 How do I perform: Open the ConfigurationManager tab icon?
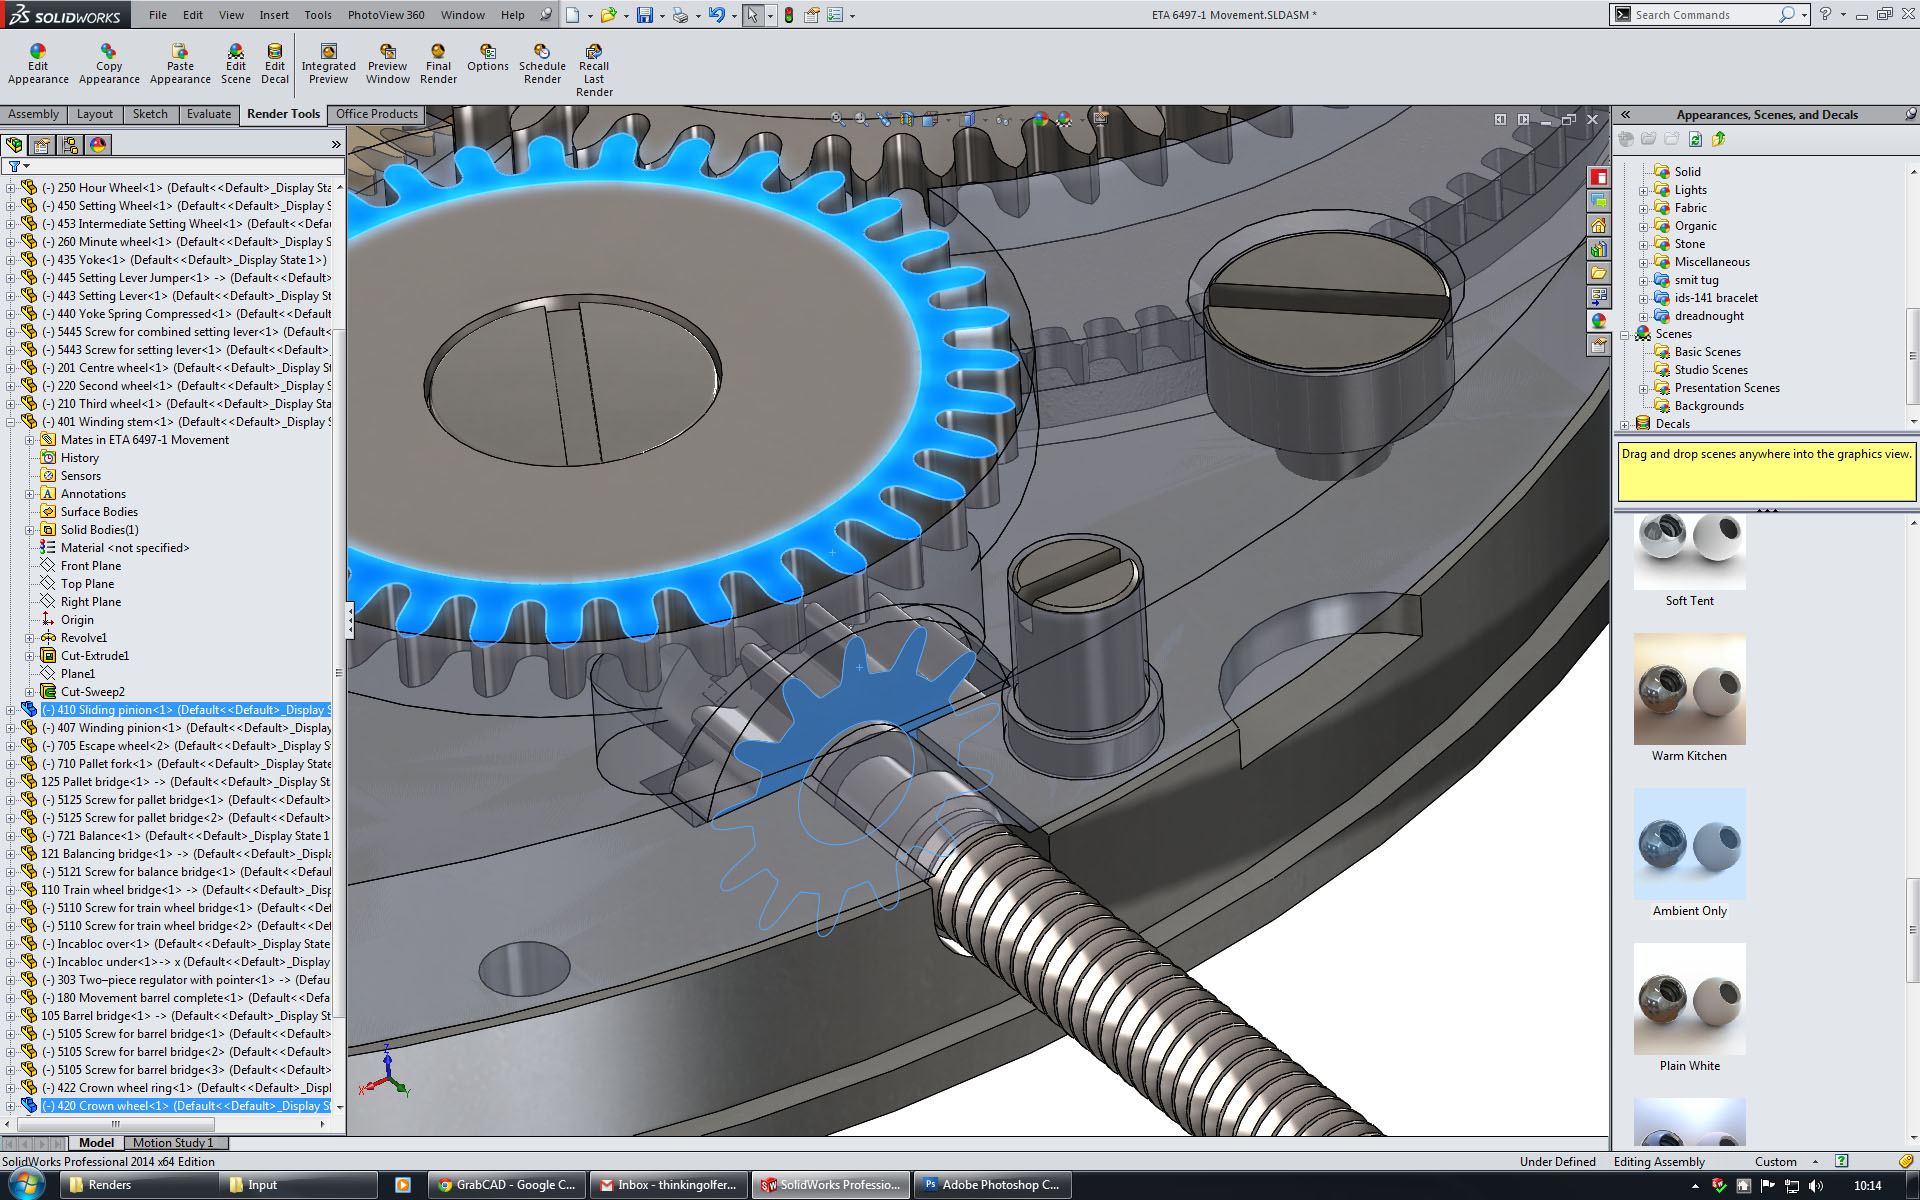[70, 145]
